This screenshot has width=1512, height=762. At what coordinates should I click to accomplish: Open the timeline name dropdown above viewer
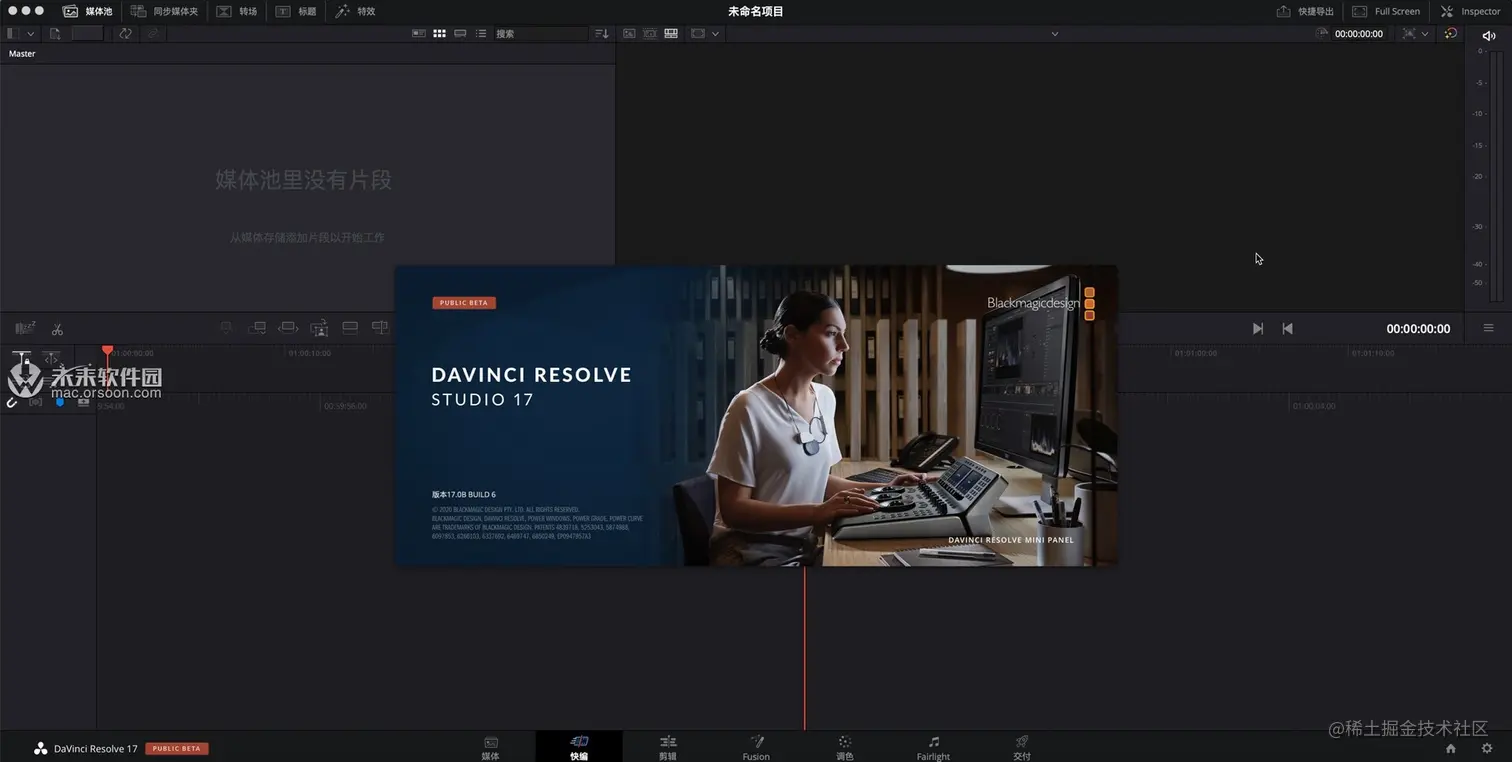(x=1055, y=34)
